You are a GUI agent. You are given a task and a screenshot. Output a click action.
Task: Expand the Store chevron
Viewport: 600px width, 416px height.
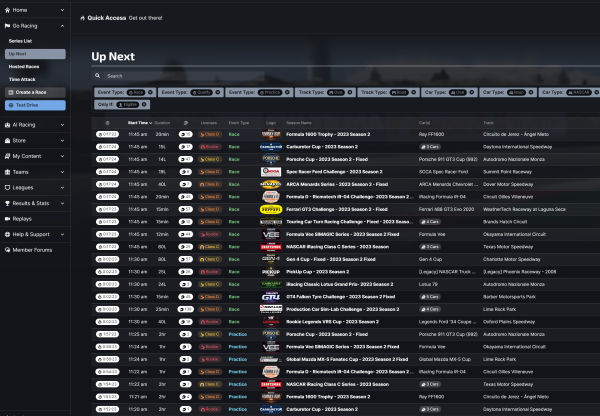62,140
